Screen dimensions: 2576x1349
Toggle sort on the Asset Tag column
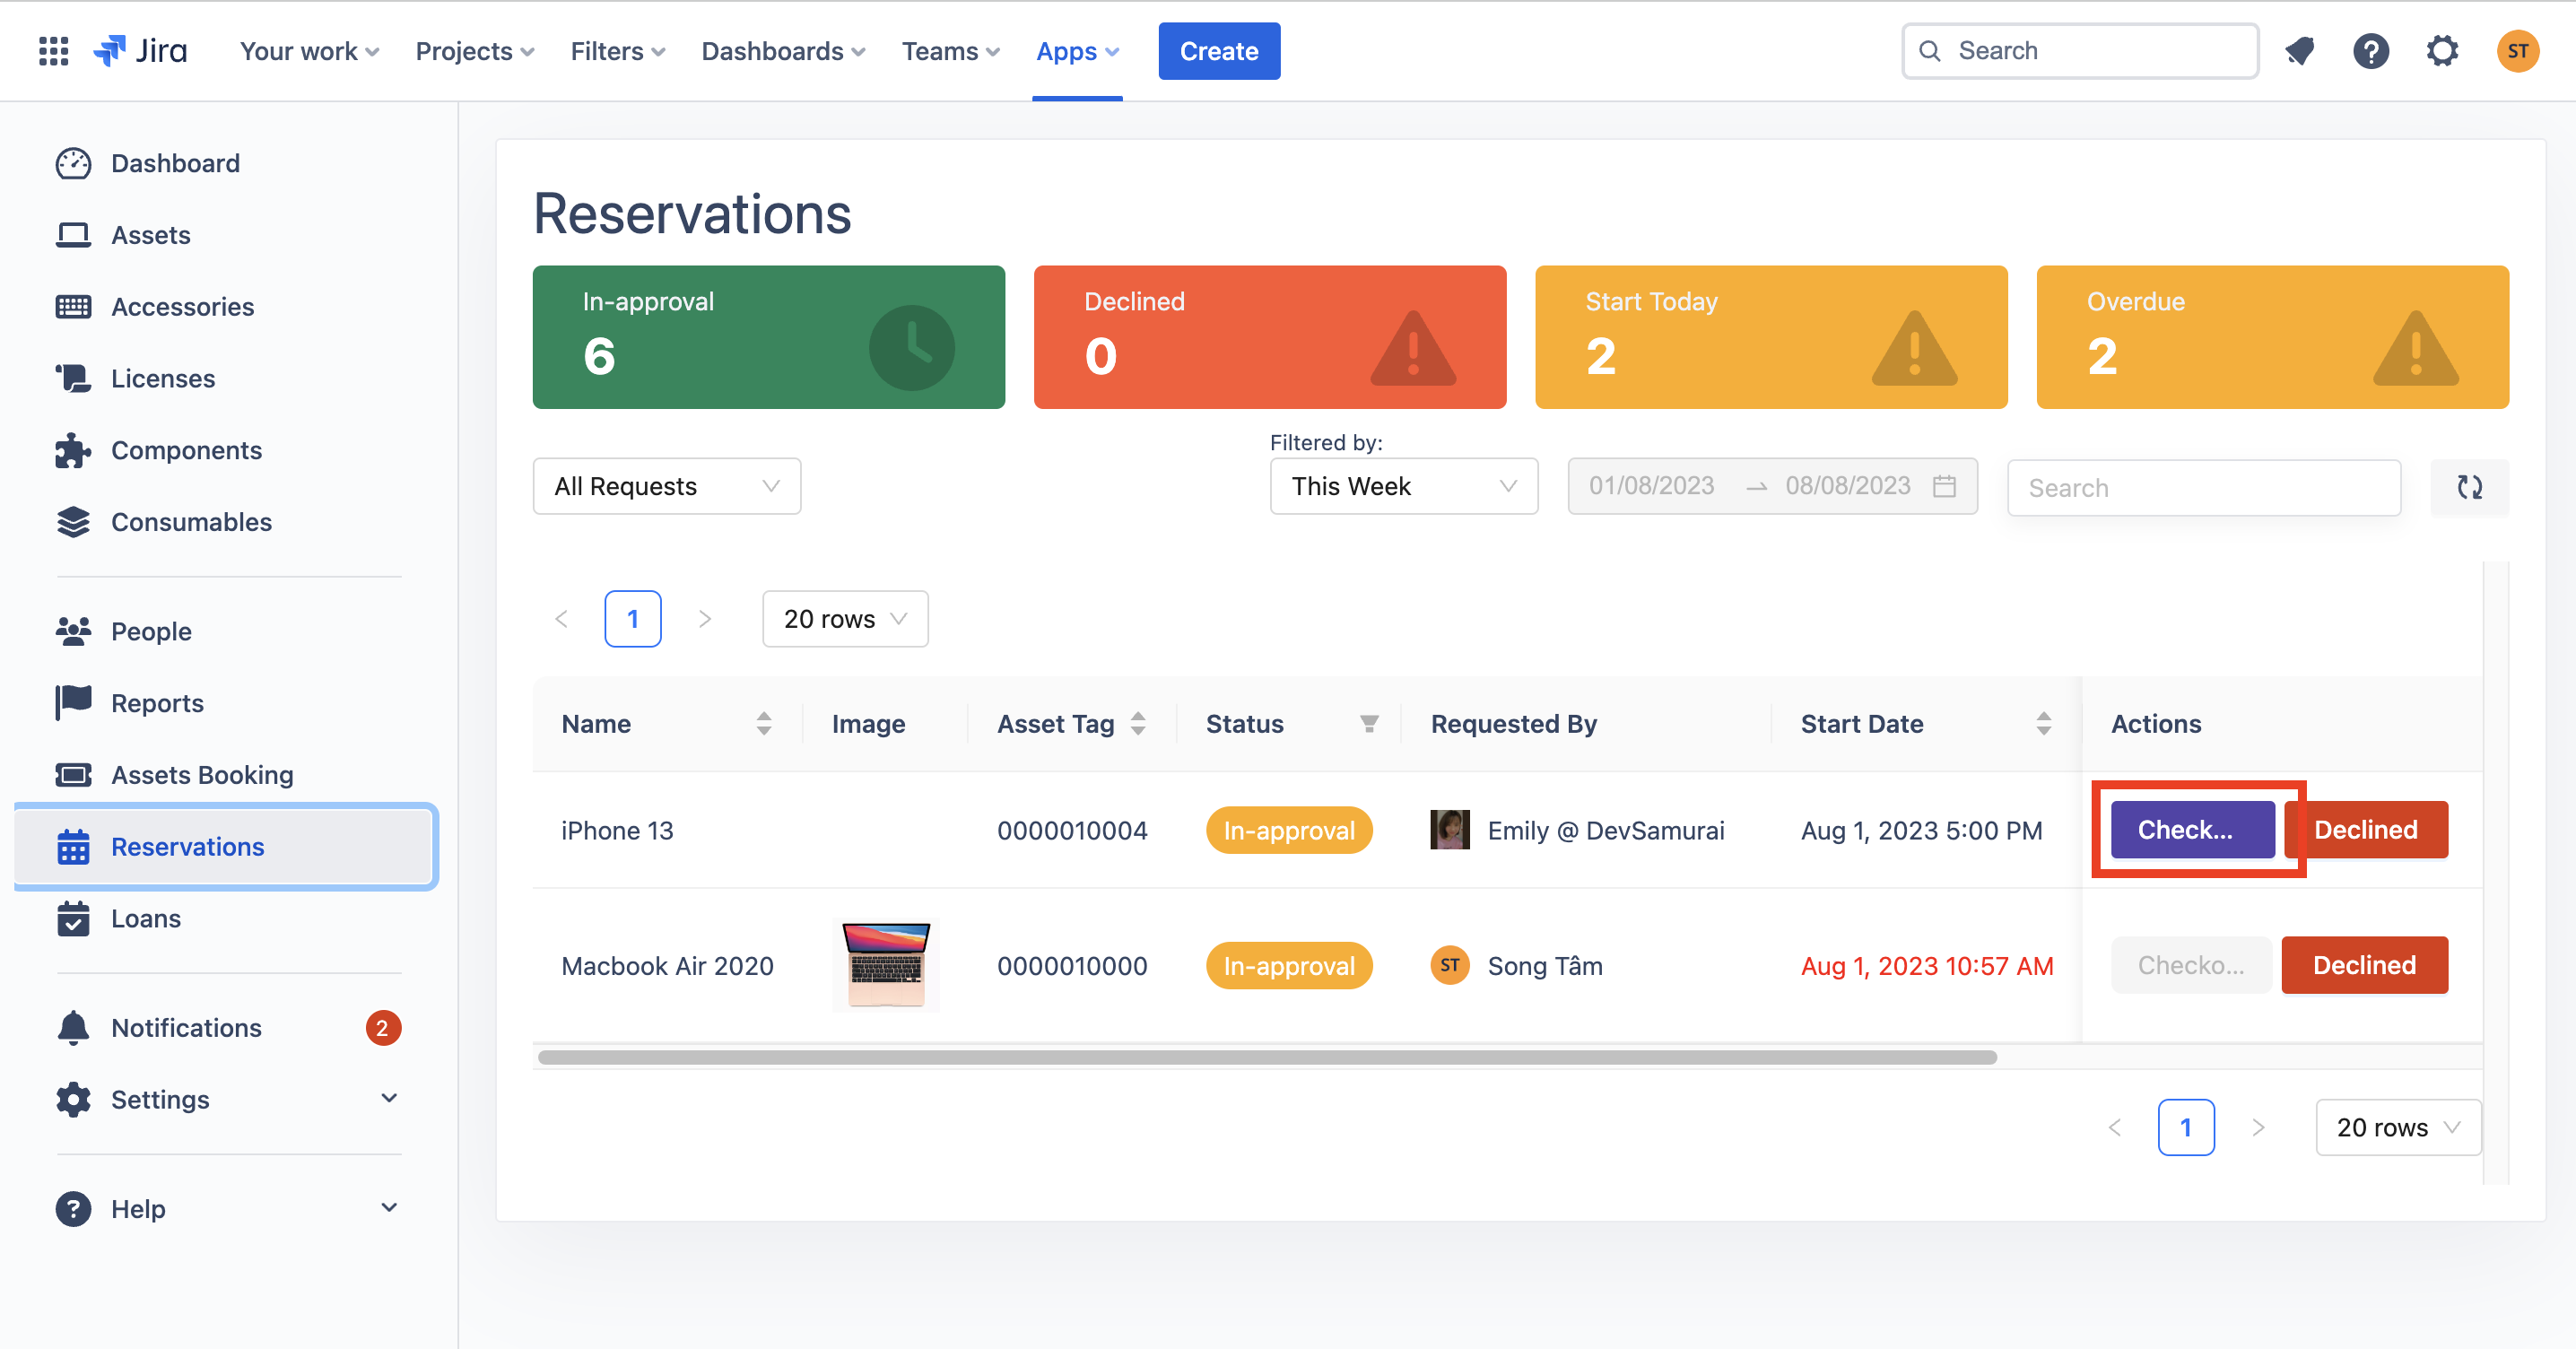pyautogui.click(x=1138, y=724)
